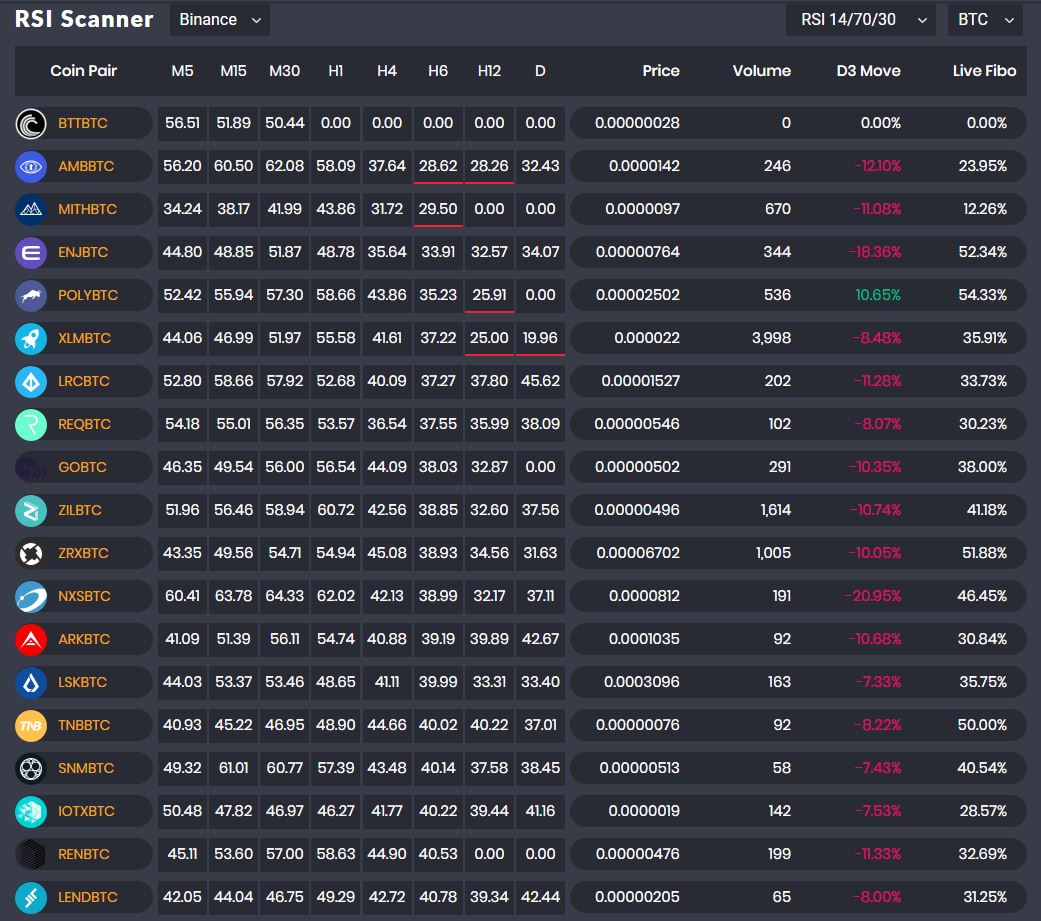The height and width of the screenshot is (921, 1041).
Task: Sort by M5 column header
Action: [183, 71]
